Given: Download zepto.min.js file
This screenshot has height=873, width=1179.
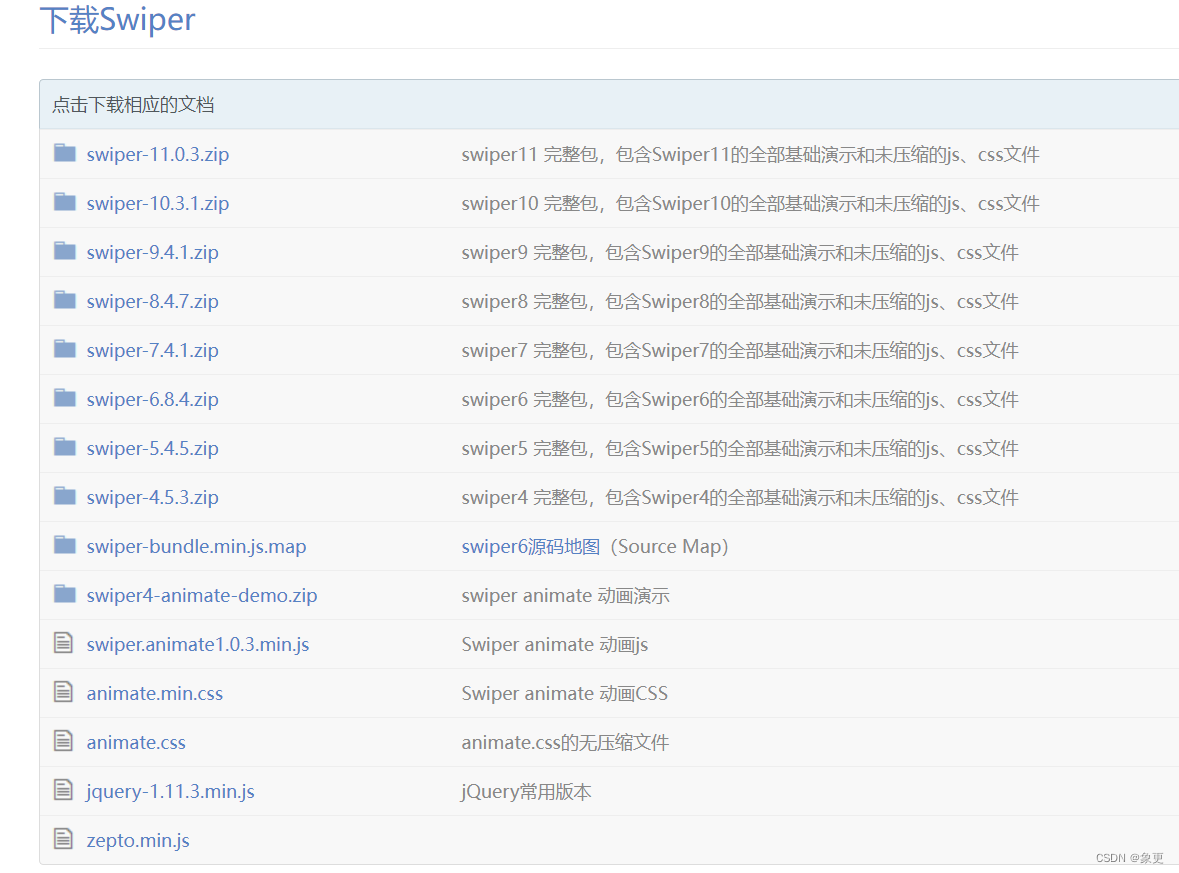Looking at the screenshot, I should (x=138, y=840).
